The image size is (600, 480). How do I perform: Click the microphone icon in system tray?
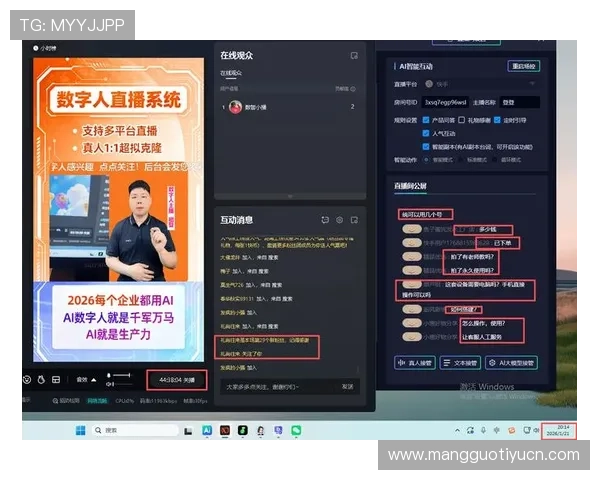[x=484, y=431]
